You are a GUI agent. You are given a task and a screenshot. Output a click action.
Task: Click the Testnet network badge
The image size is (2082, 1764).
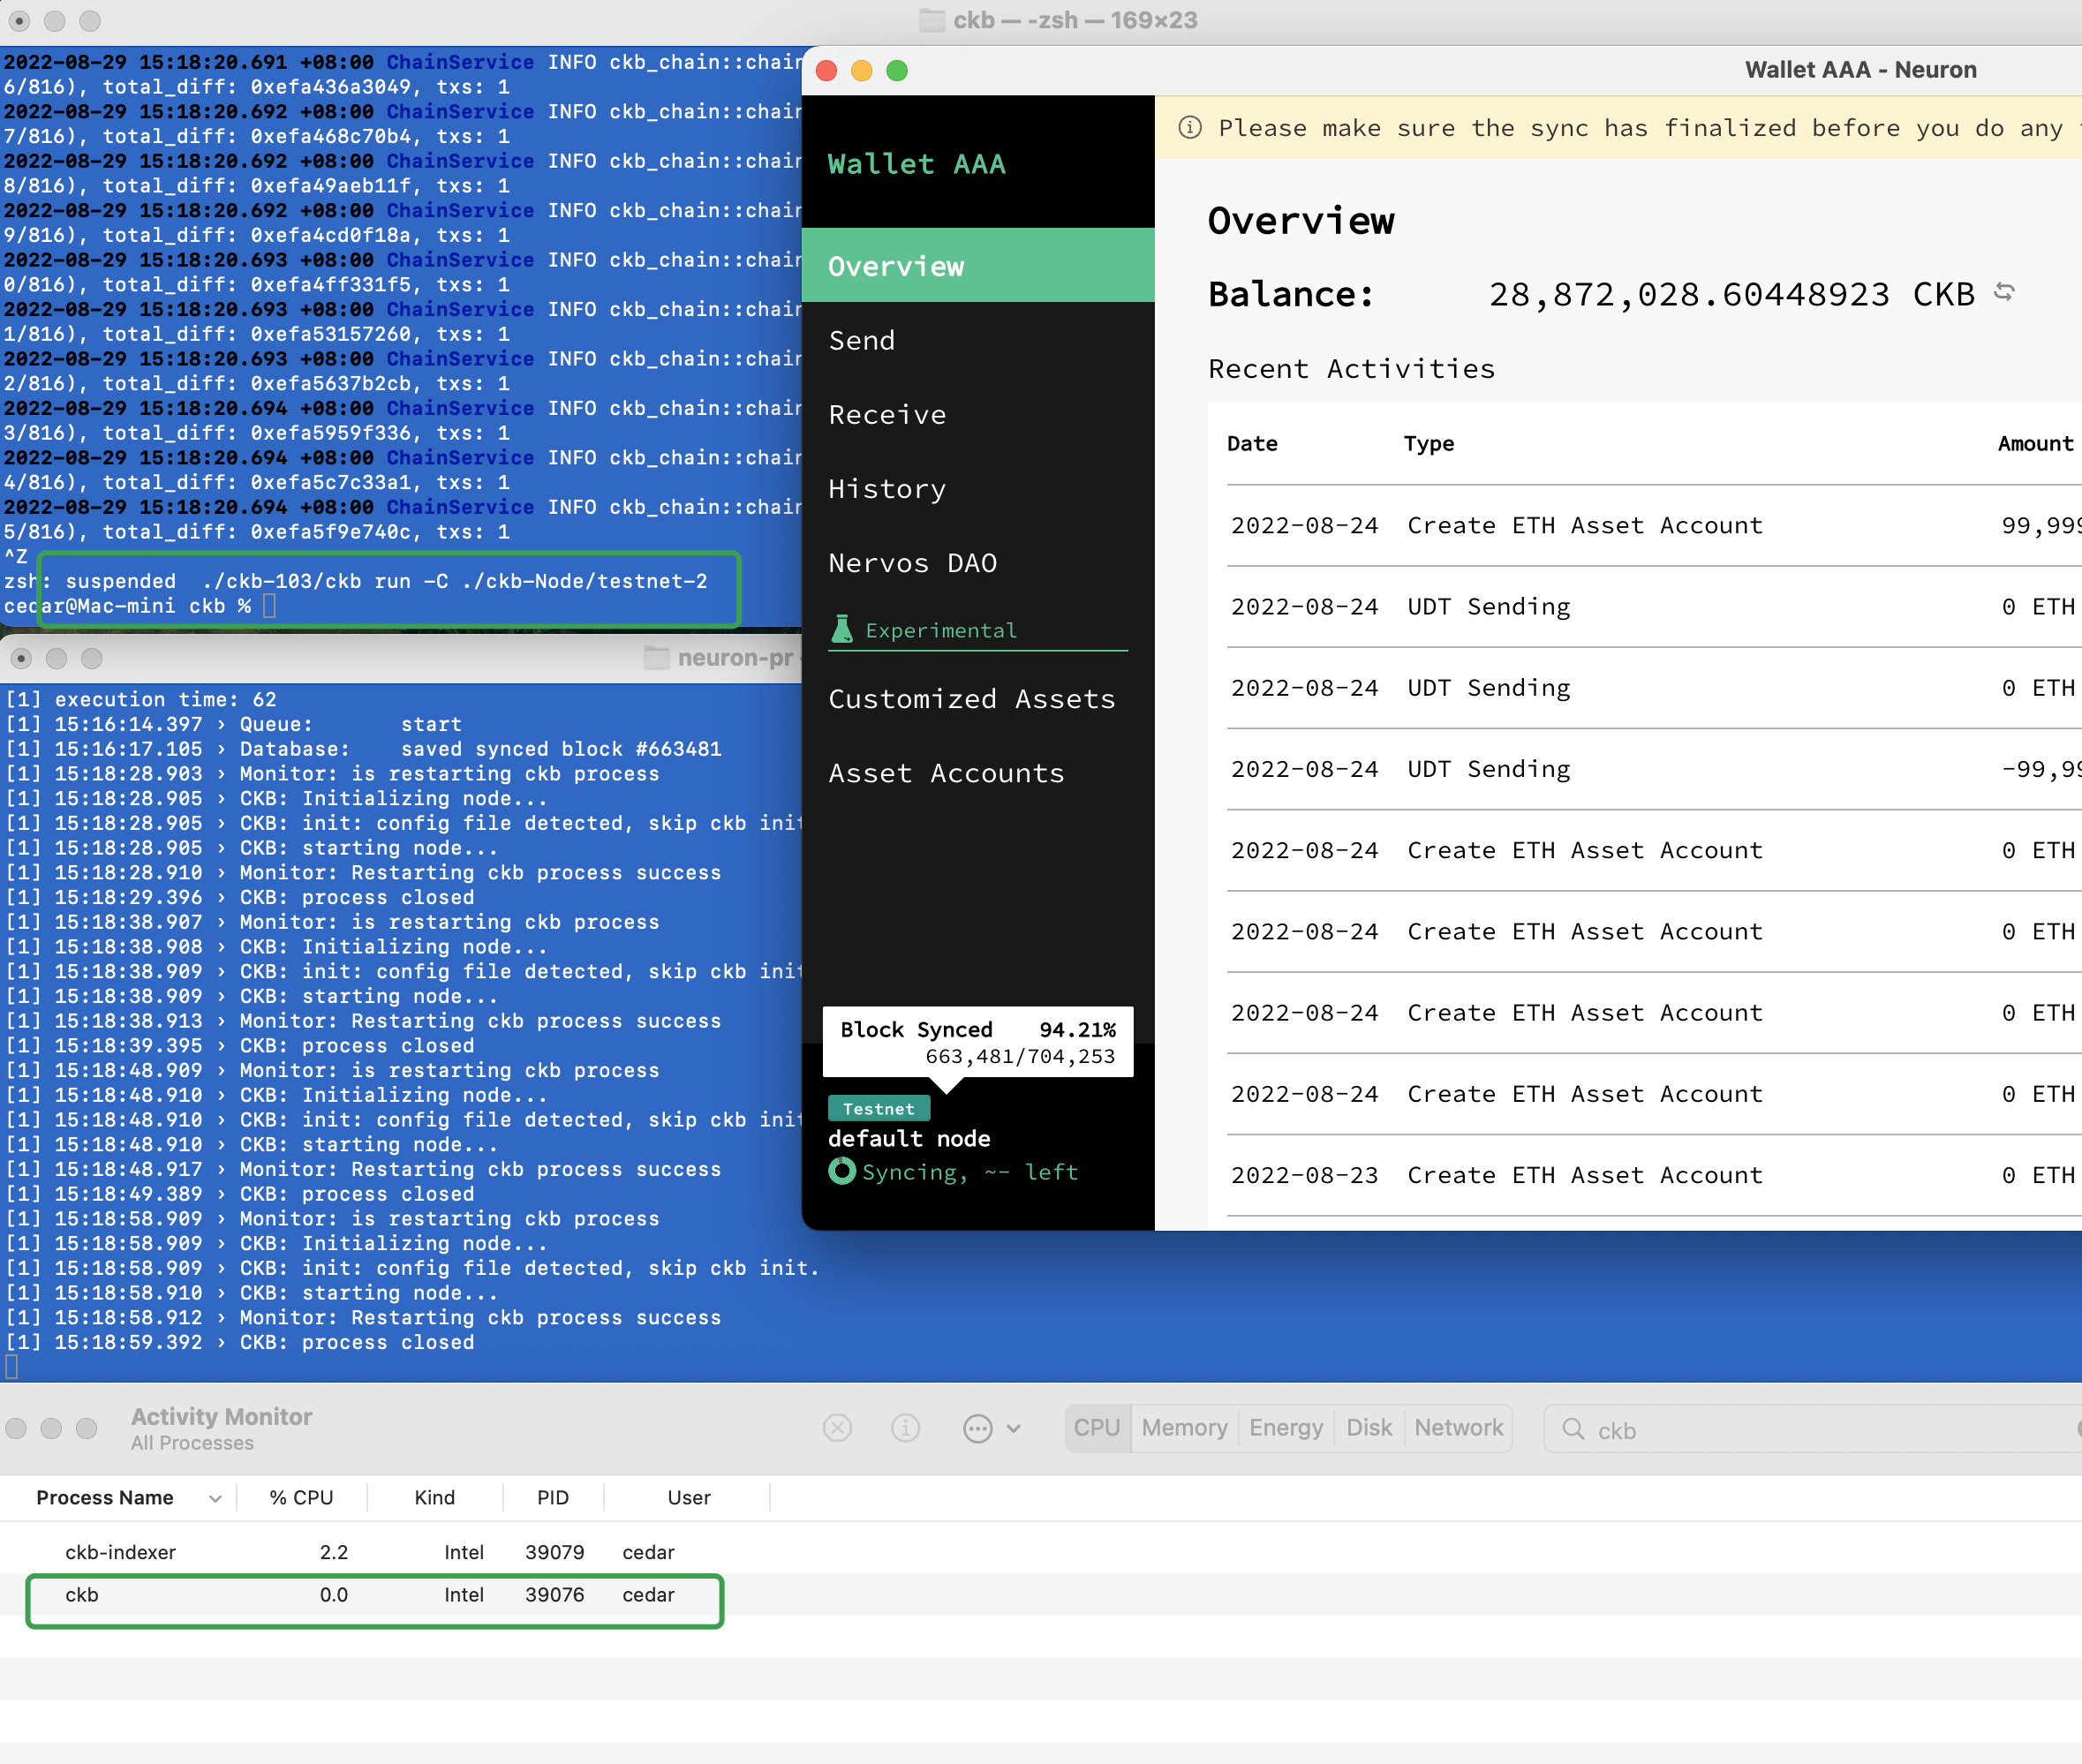pyautogui.click(x=879, y=1108)
